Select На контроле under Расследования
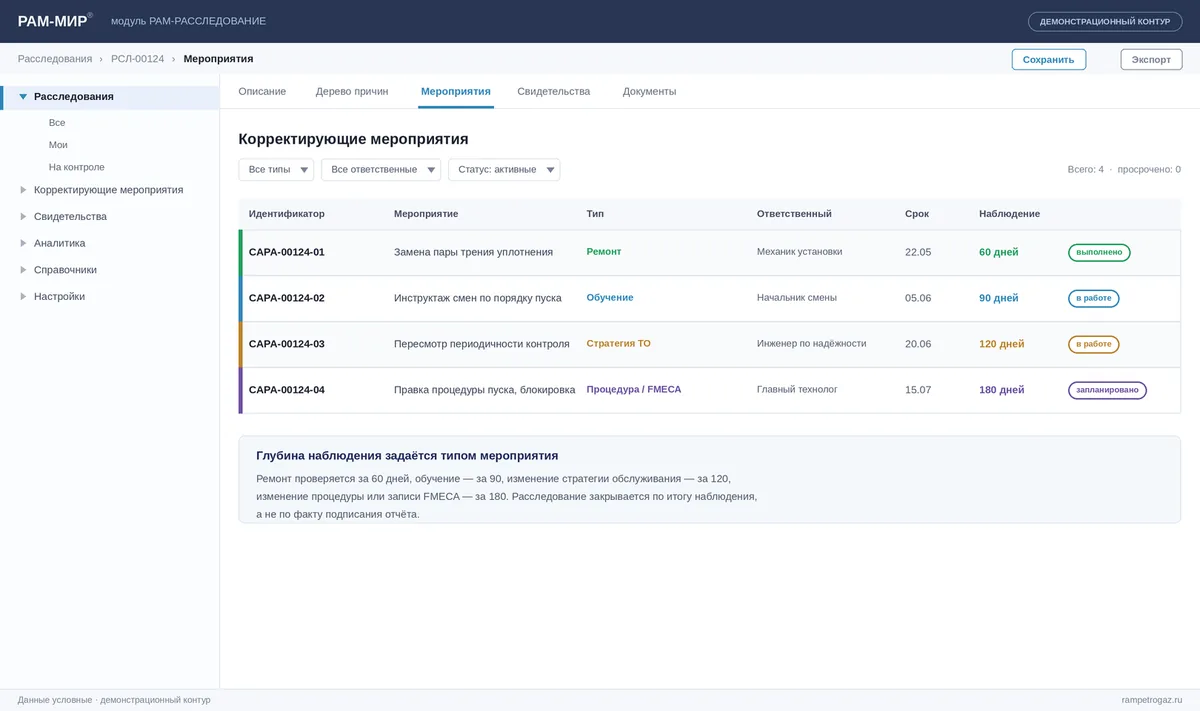The image size is (1200, 711). coord(76,167)
